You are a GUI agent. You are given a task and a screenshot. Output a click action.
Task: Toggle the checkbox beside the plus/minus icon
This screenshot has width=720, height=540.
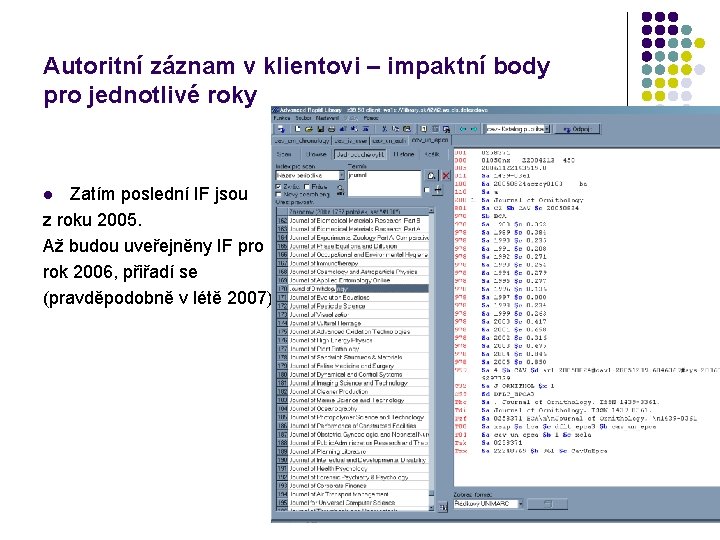tap(427, 190)
